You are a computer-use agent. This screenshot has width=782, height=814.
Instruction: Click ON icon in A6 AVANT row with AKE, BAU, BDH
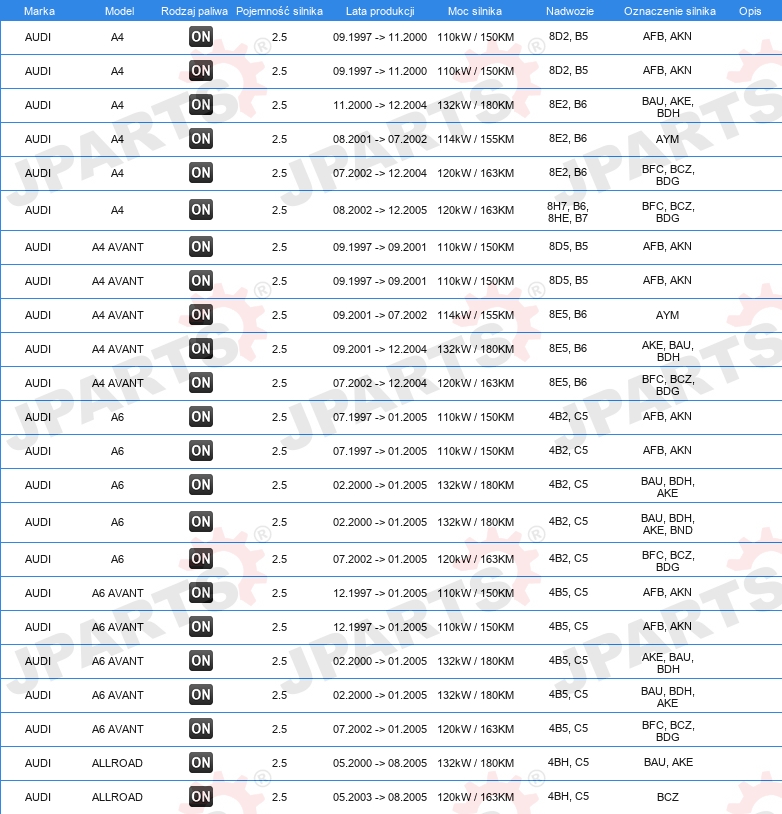201,661
